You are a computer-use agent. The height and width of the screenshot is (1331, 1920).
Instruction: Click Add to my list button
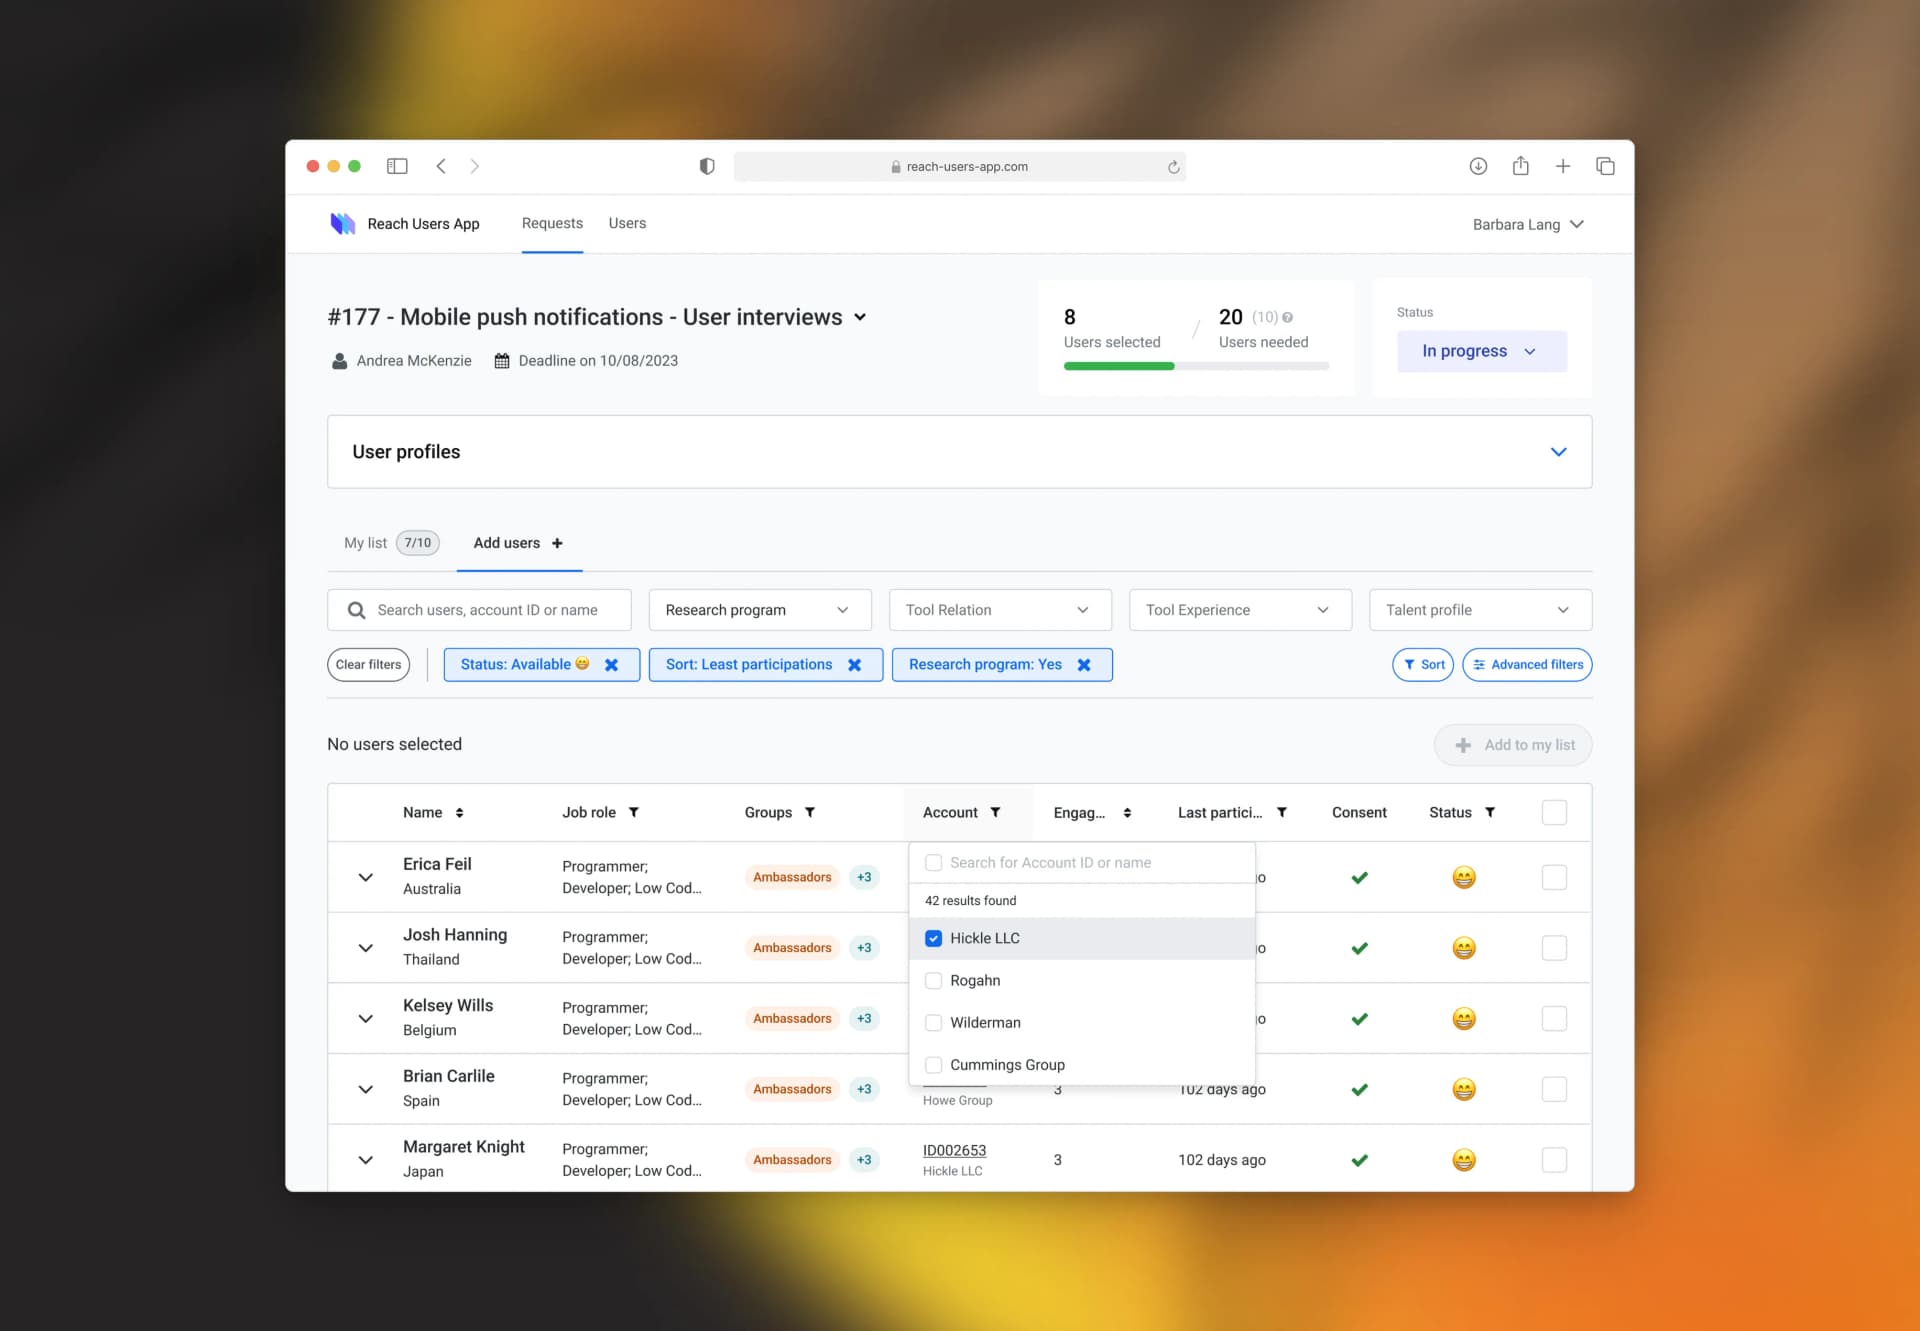[1513, 745]
